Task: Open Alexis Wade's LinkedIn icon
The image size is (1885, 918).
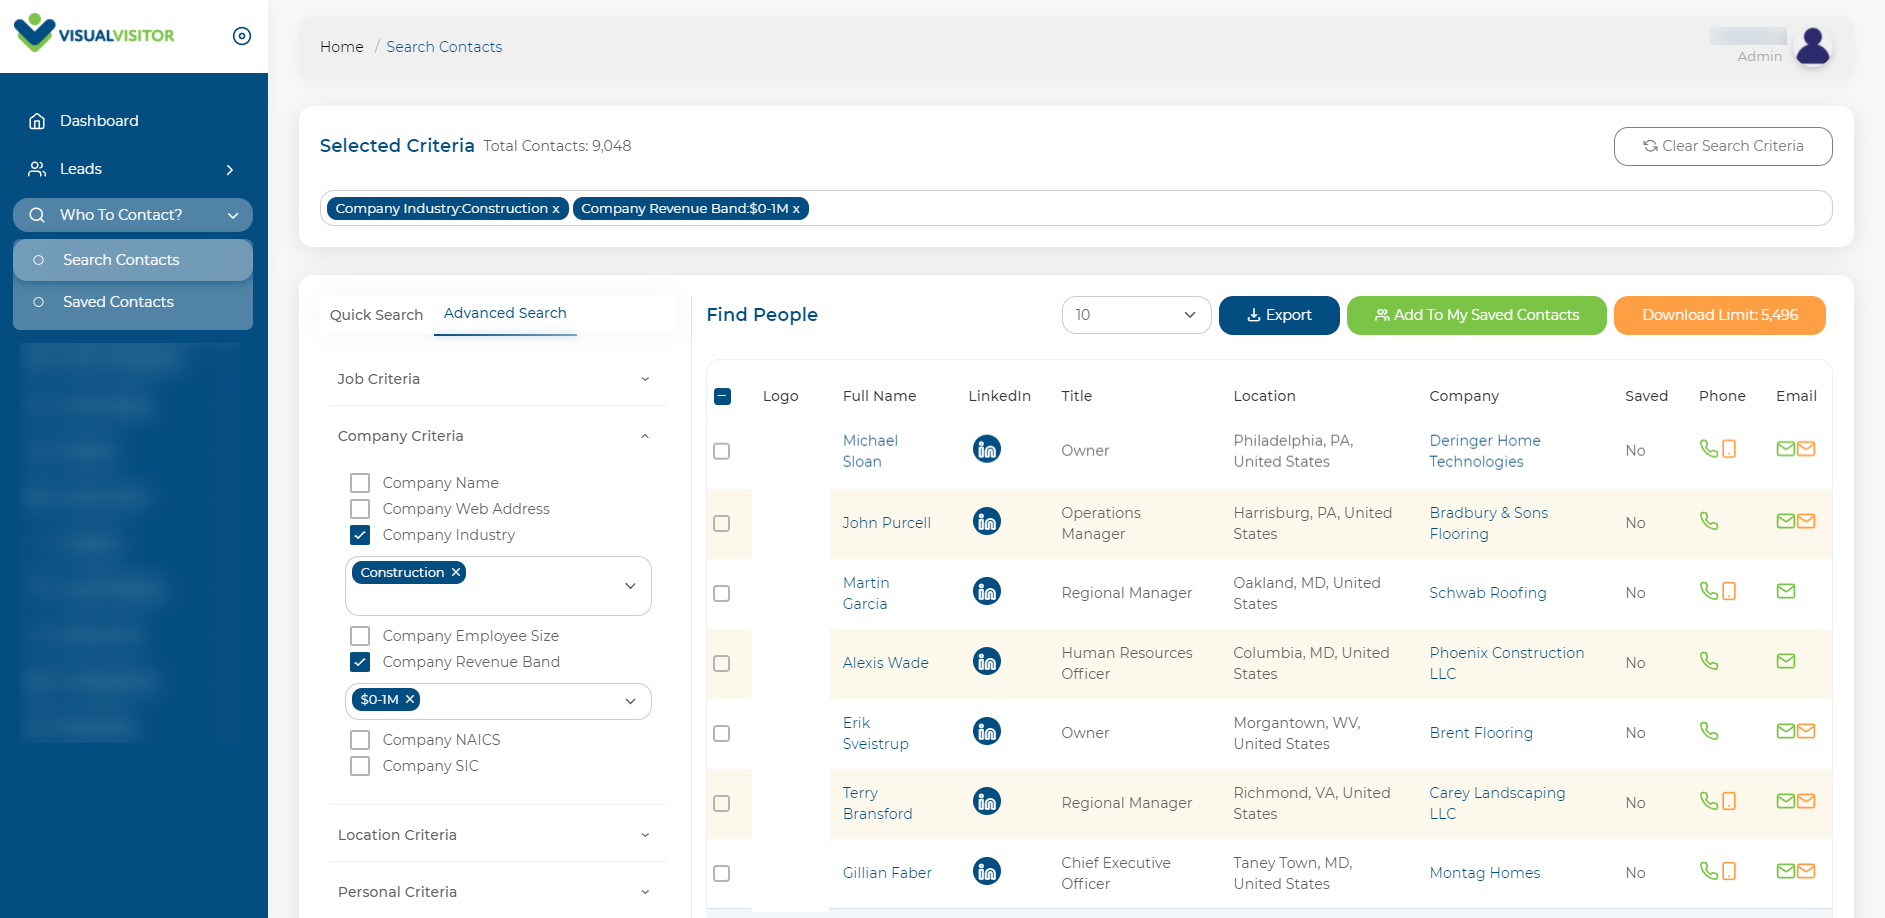Action: pos(986,661)
